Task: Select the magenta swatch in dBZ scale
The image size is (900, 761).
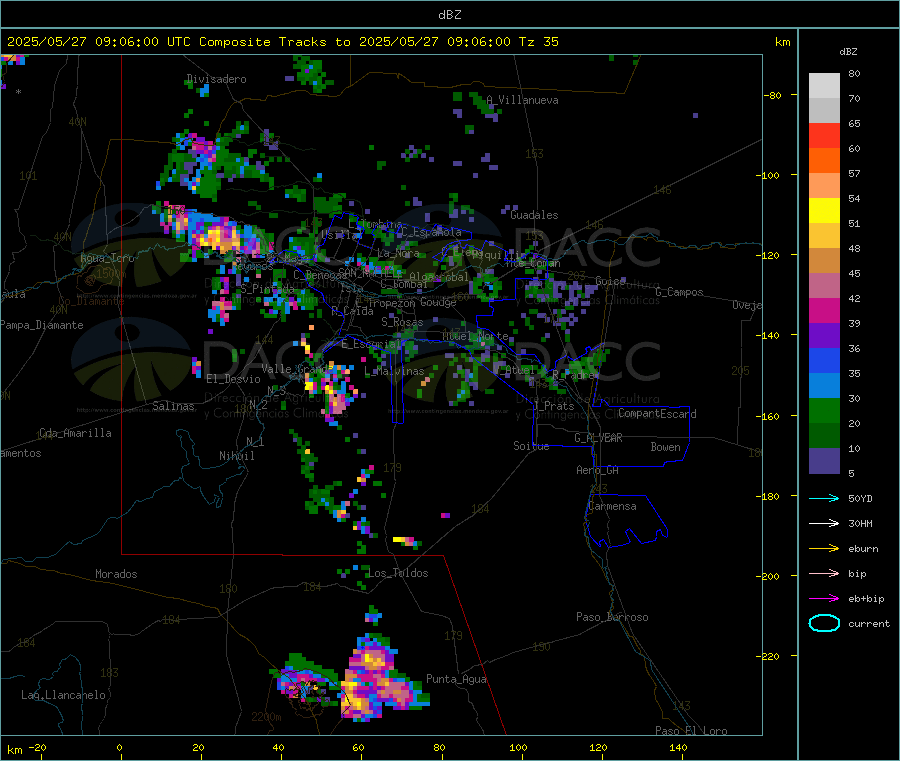Action: tap(824, 310)
